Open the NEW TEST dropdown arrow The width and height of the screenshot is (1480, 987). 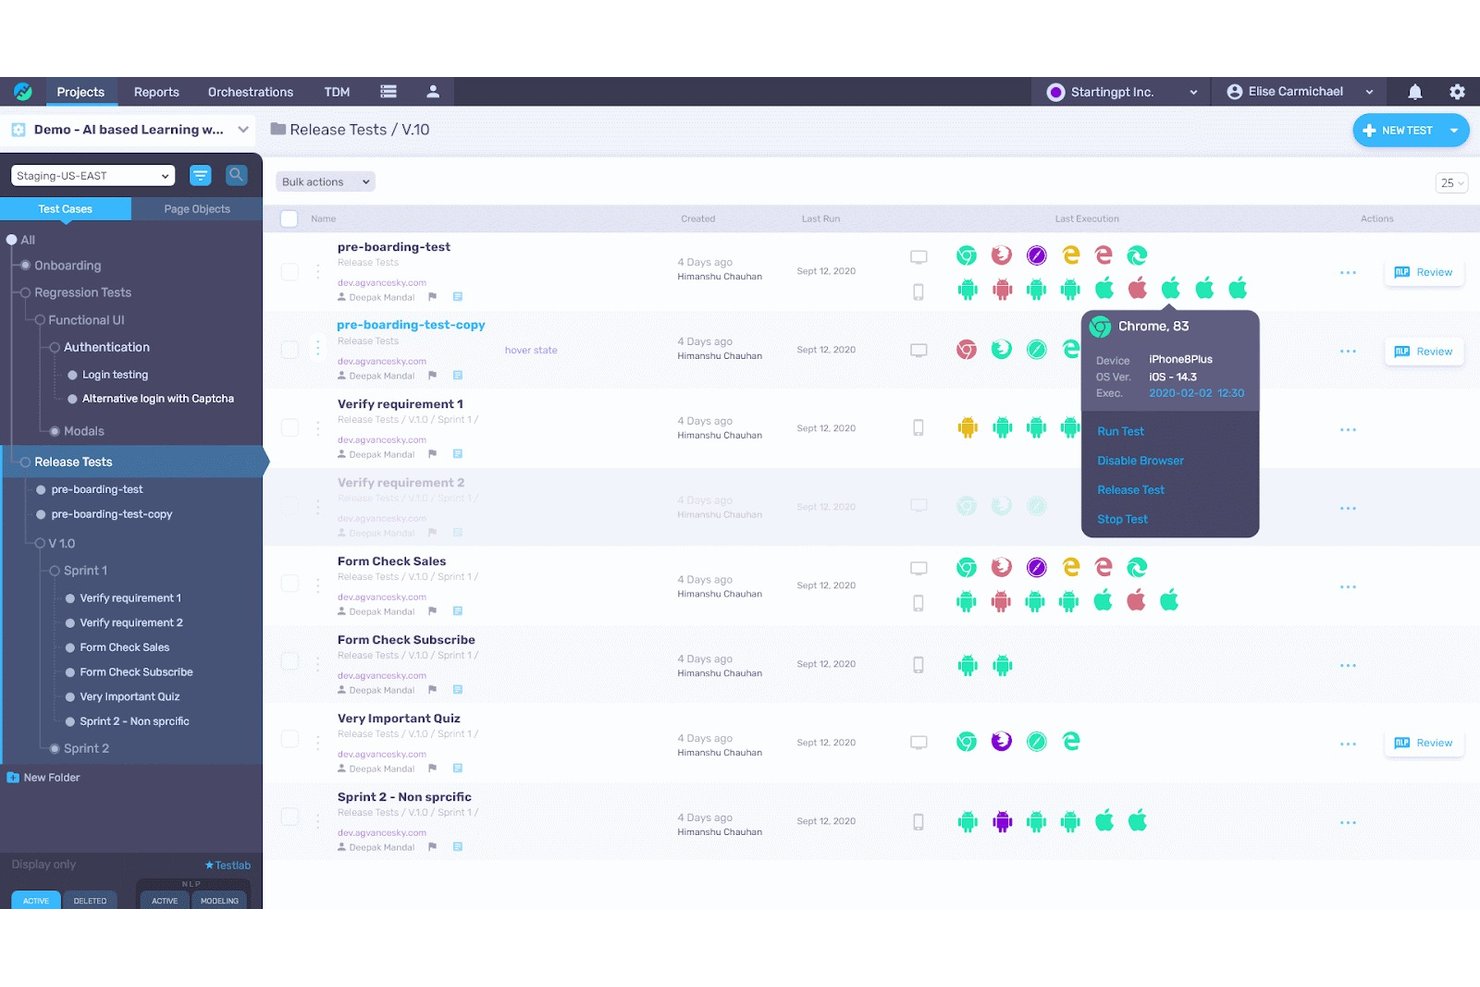click(x=1454, y=130)
